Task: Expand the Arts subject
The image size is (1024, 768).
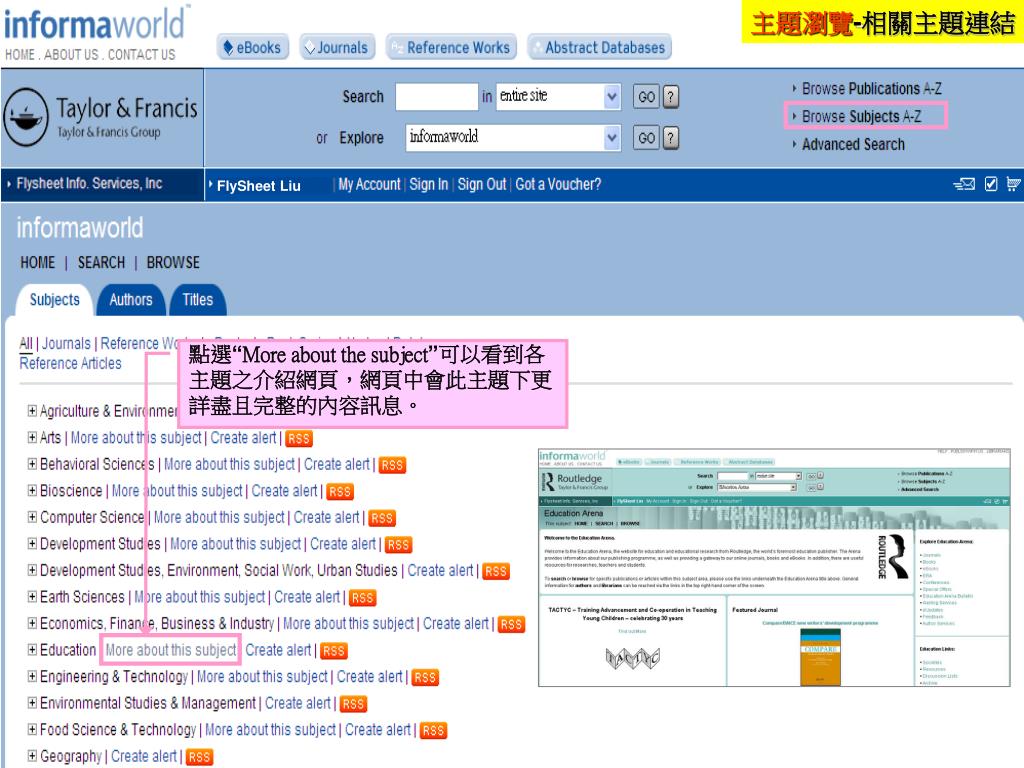Action: click(32, 437)
